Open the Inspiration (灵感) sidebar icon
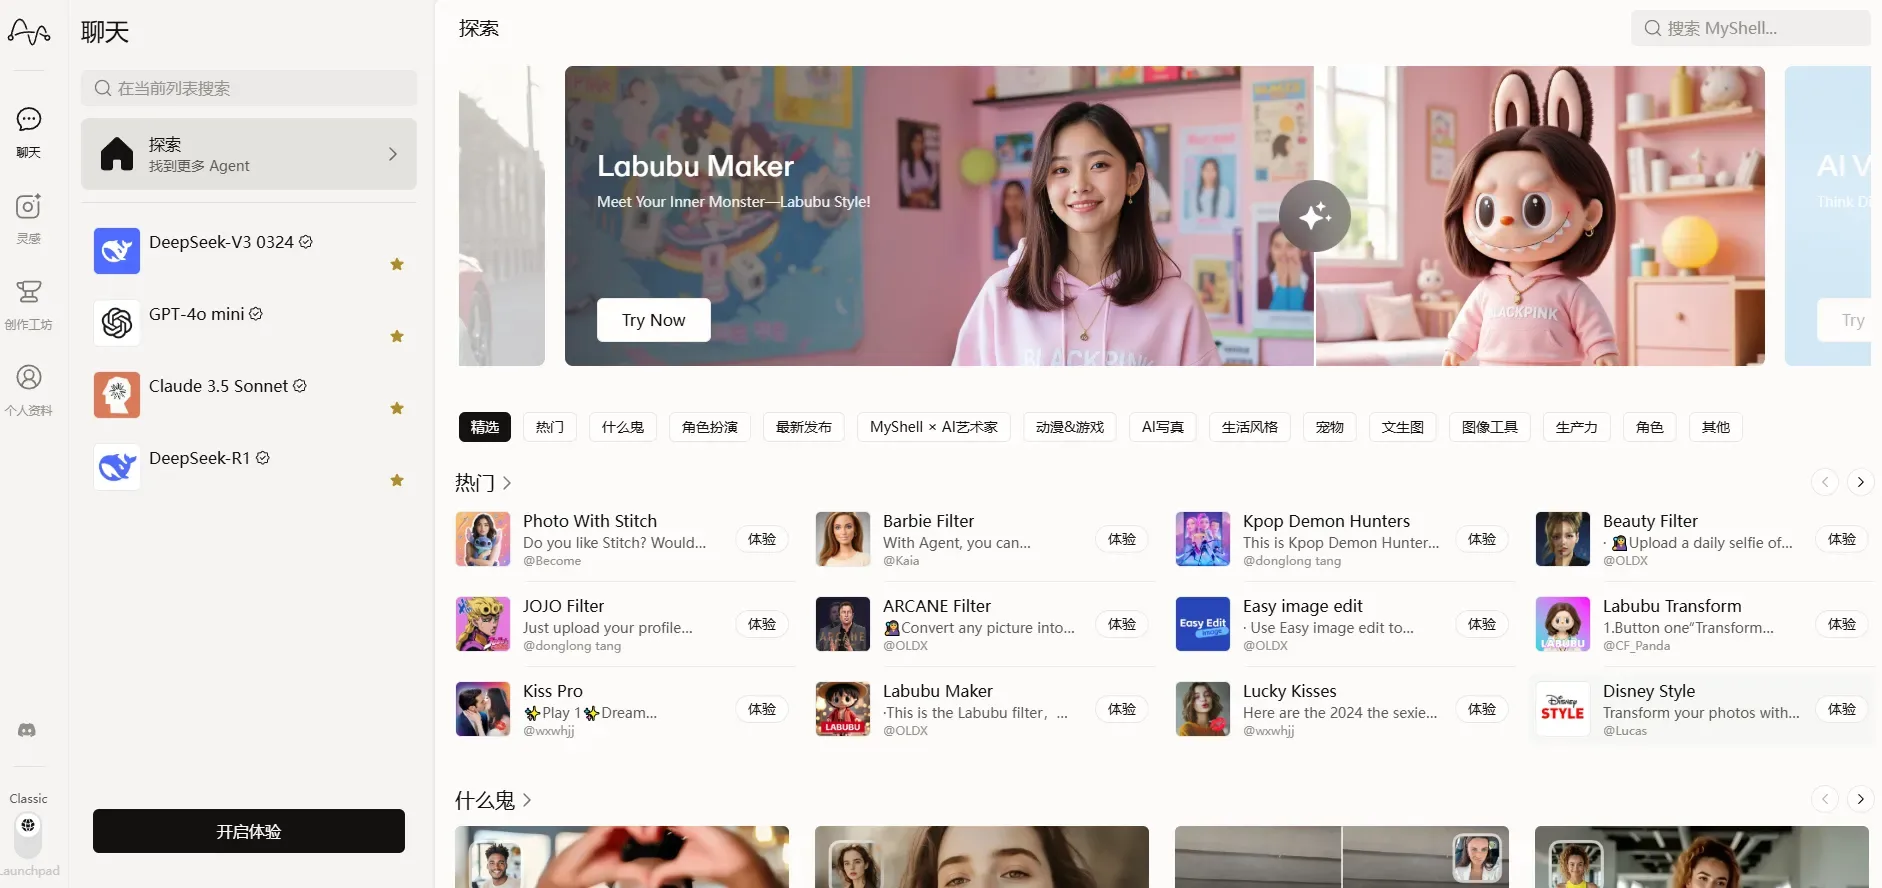 [29, 217]
